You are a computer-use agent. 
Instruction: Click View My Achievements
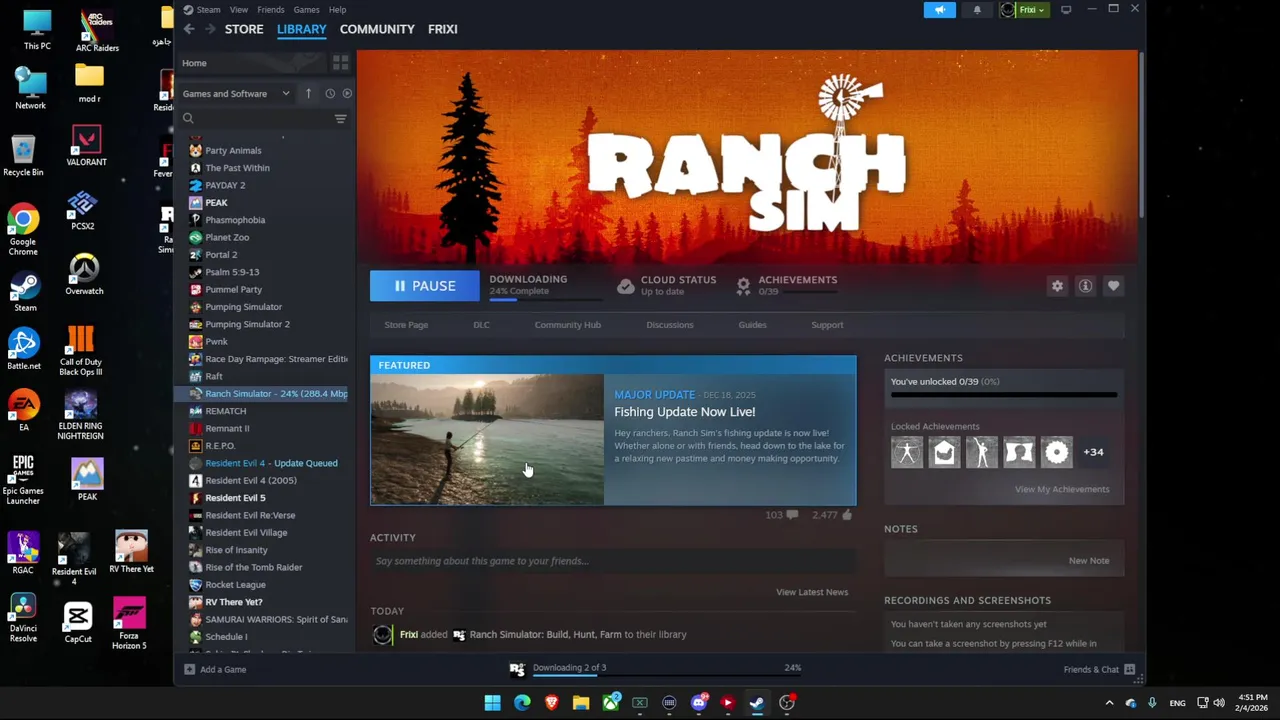pos(1062,489)
